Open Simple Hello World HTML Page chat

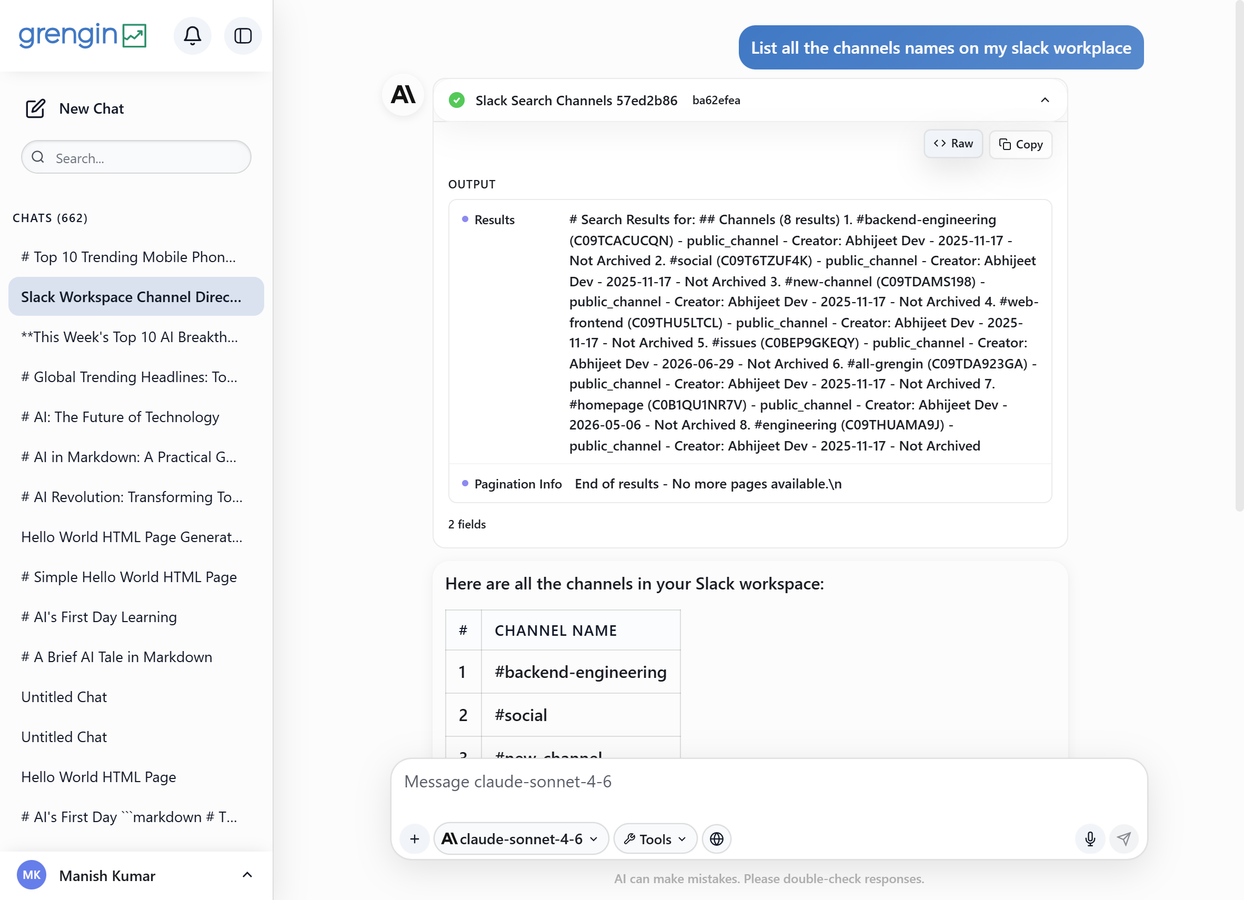136,577
